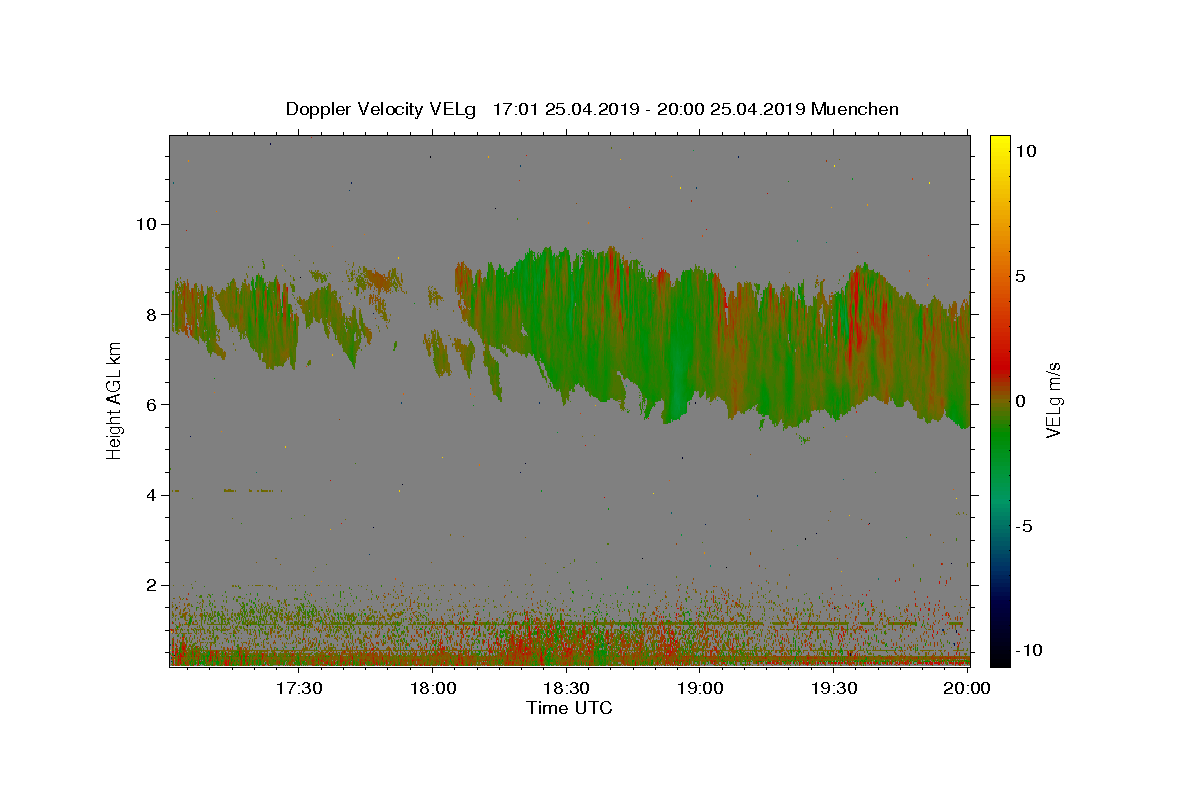Click the 2 km height tick label
The image size is (1200, 800).
(153, 585)
